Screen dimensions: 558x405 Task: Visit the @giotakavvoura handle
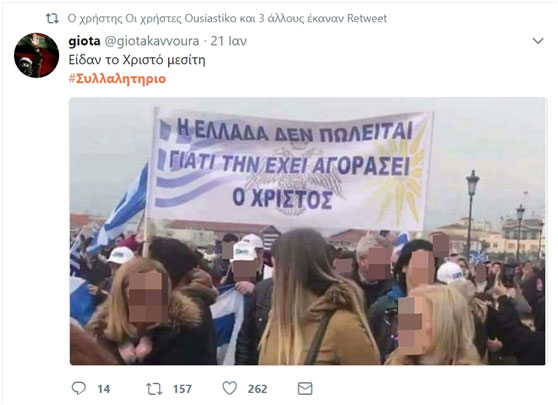coord(152,41)
